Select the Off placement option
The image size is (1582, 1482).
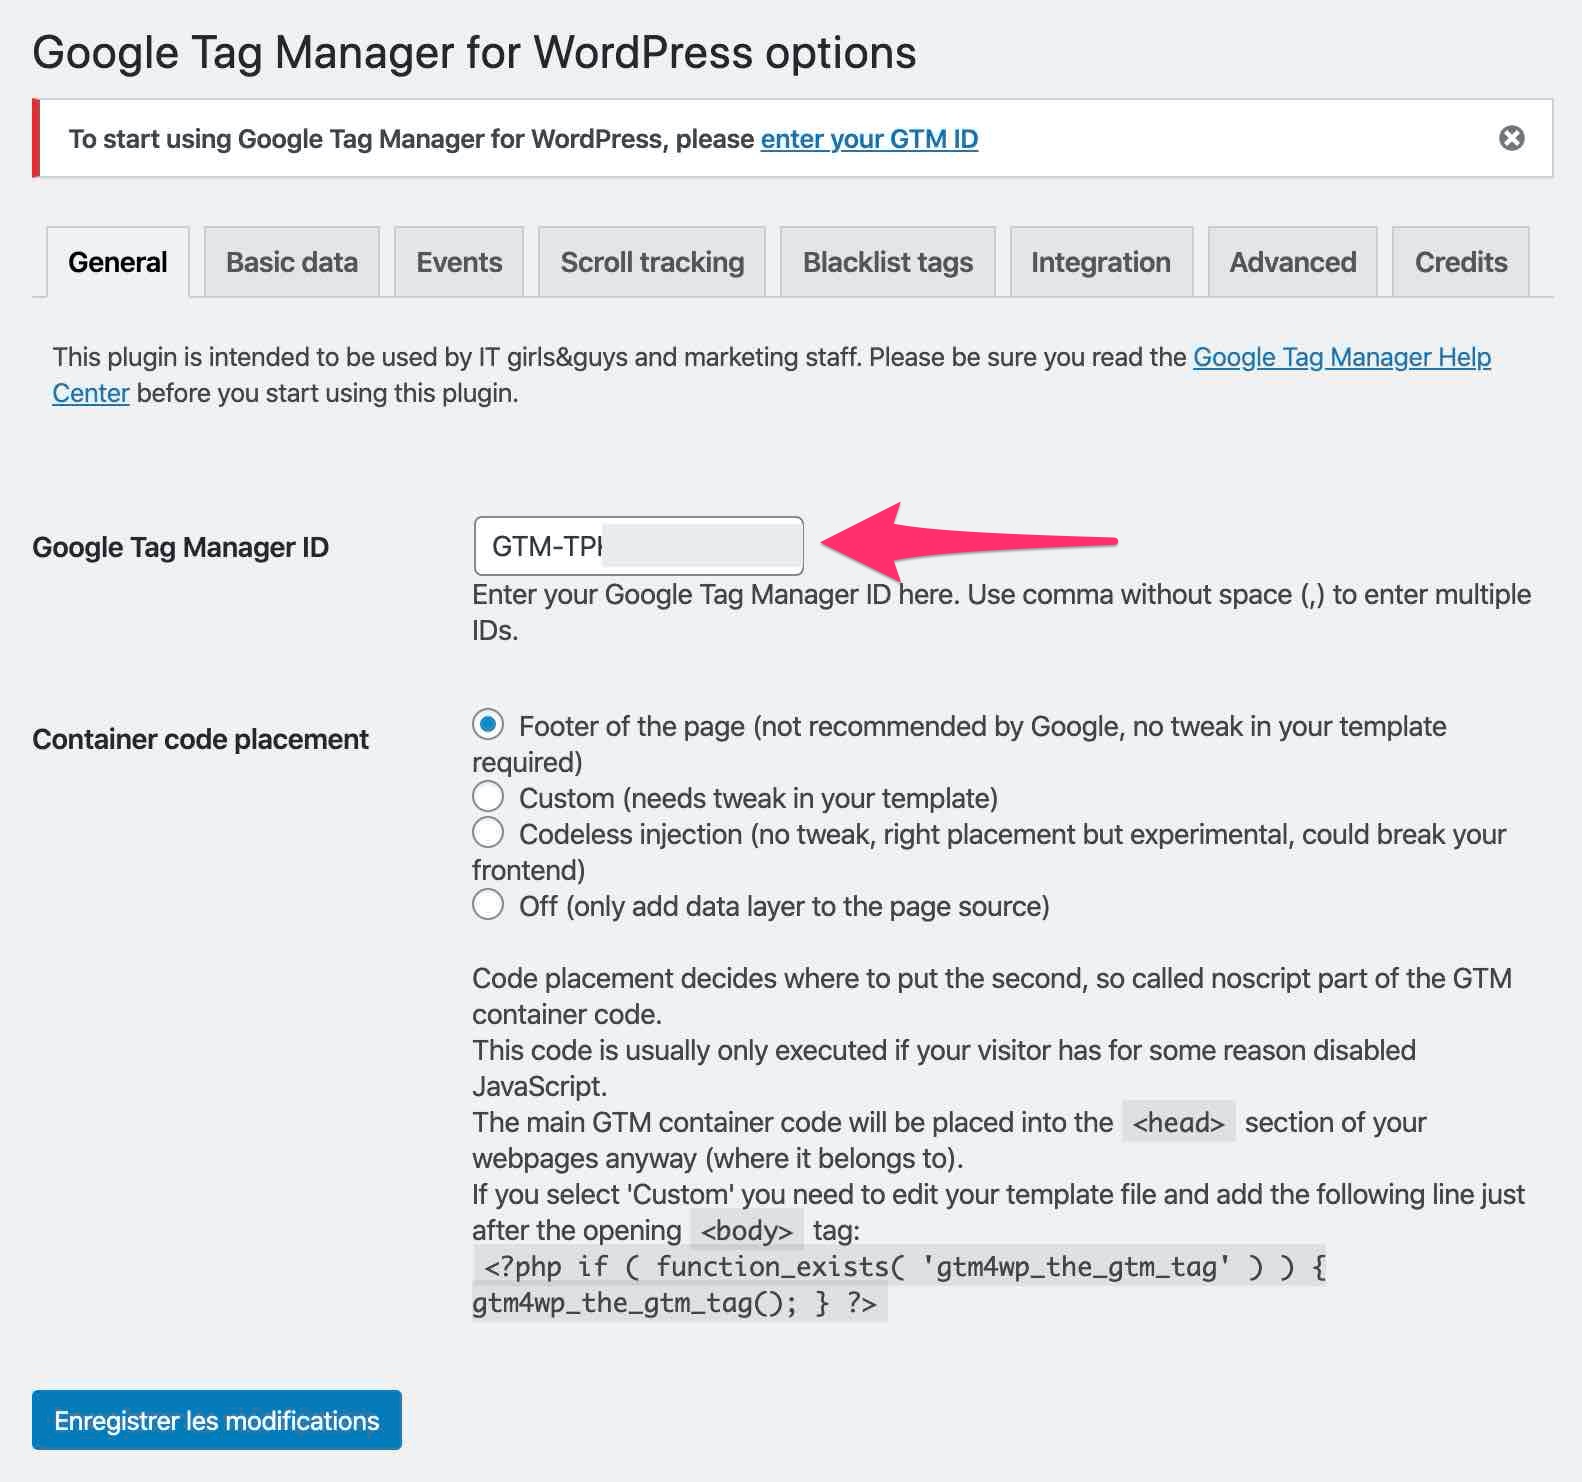(488, 905)
